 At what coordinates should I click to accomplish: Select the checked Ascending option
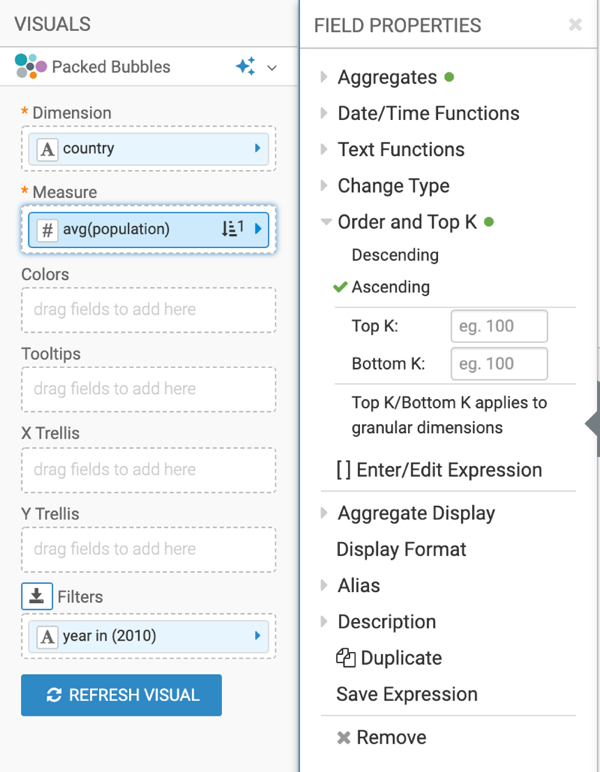[x=390, y=287]
